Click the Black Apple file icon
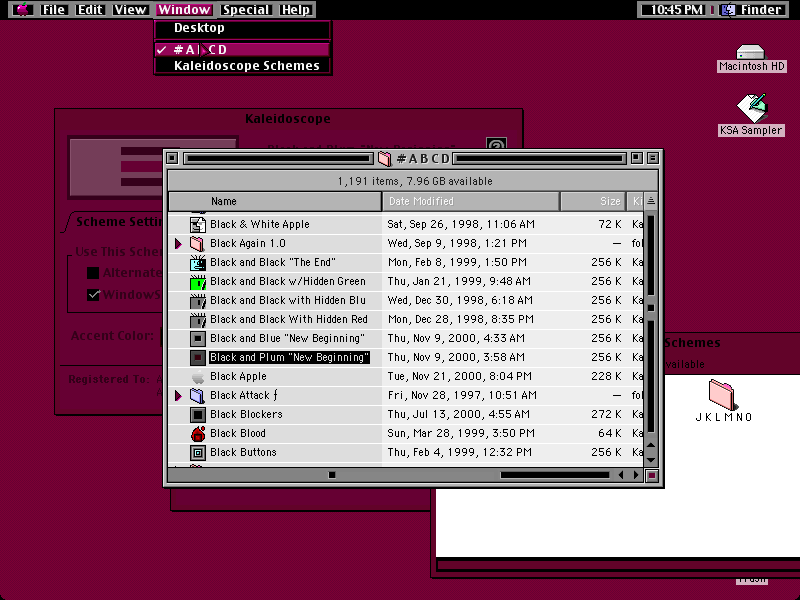The width and height of the screenshot is (800, 600). pyautogui.click(x=198, y=377)
